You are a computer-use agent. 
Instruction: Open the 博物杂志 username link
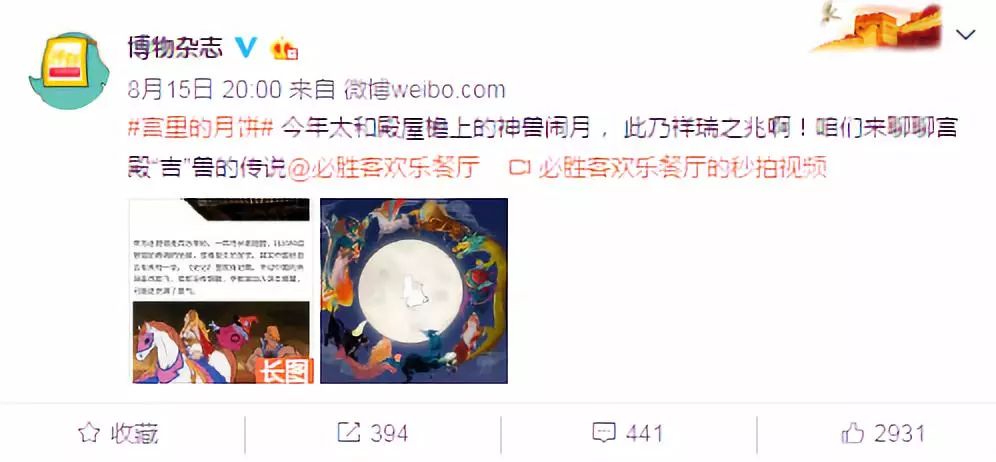point(175,47)
